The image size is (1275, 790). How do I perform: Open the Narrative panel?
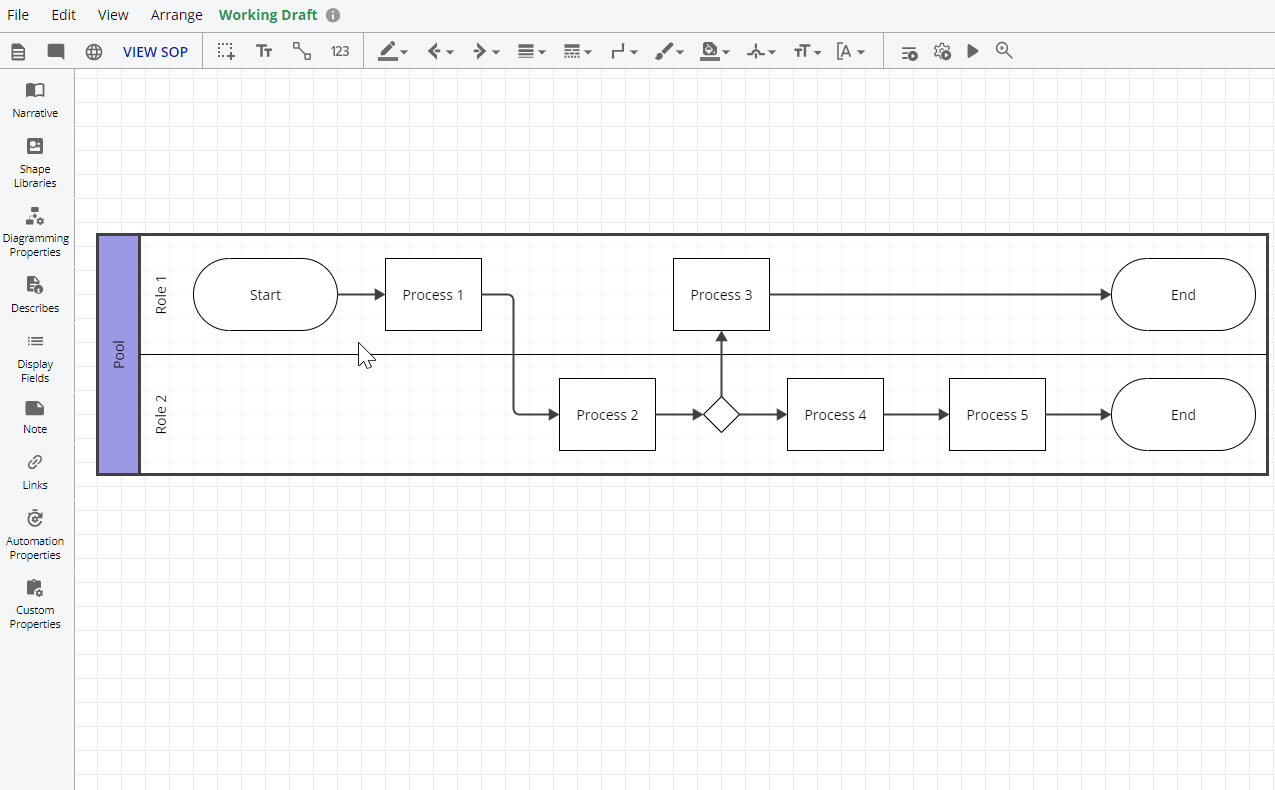coord(35,99)
